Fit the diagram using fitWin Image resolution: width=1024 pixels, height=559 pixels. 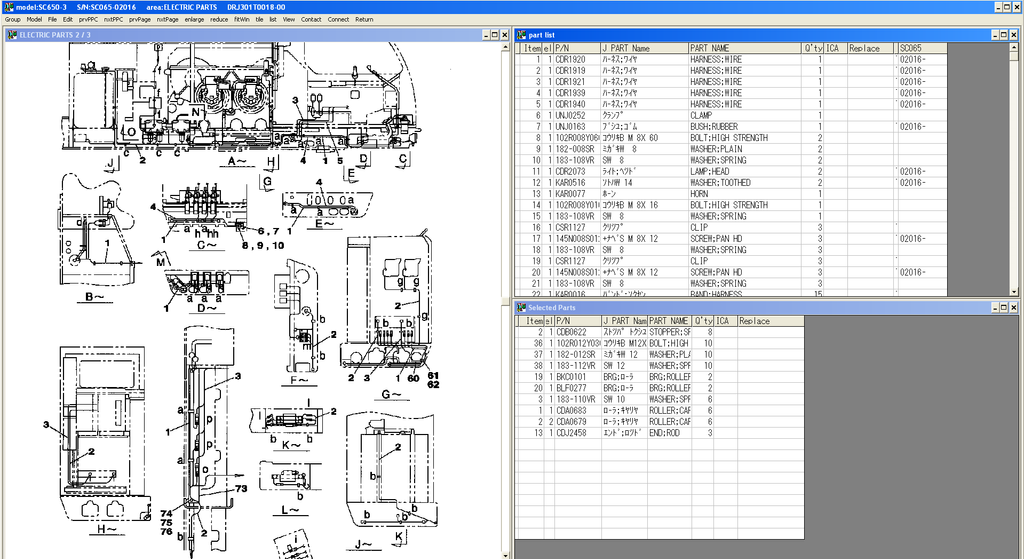[x=241, y=19]
